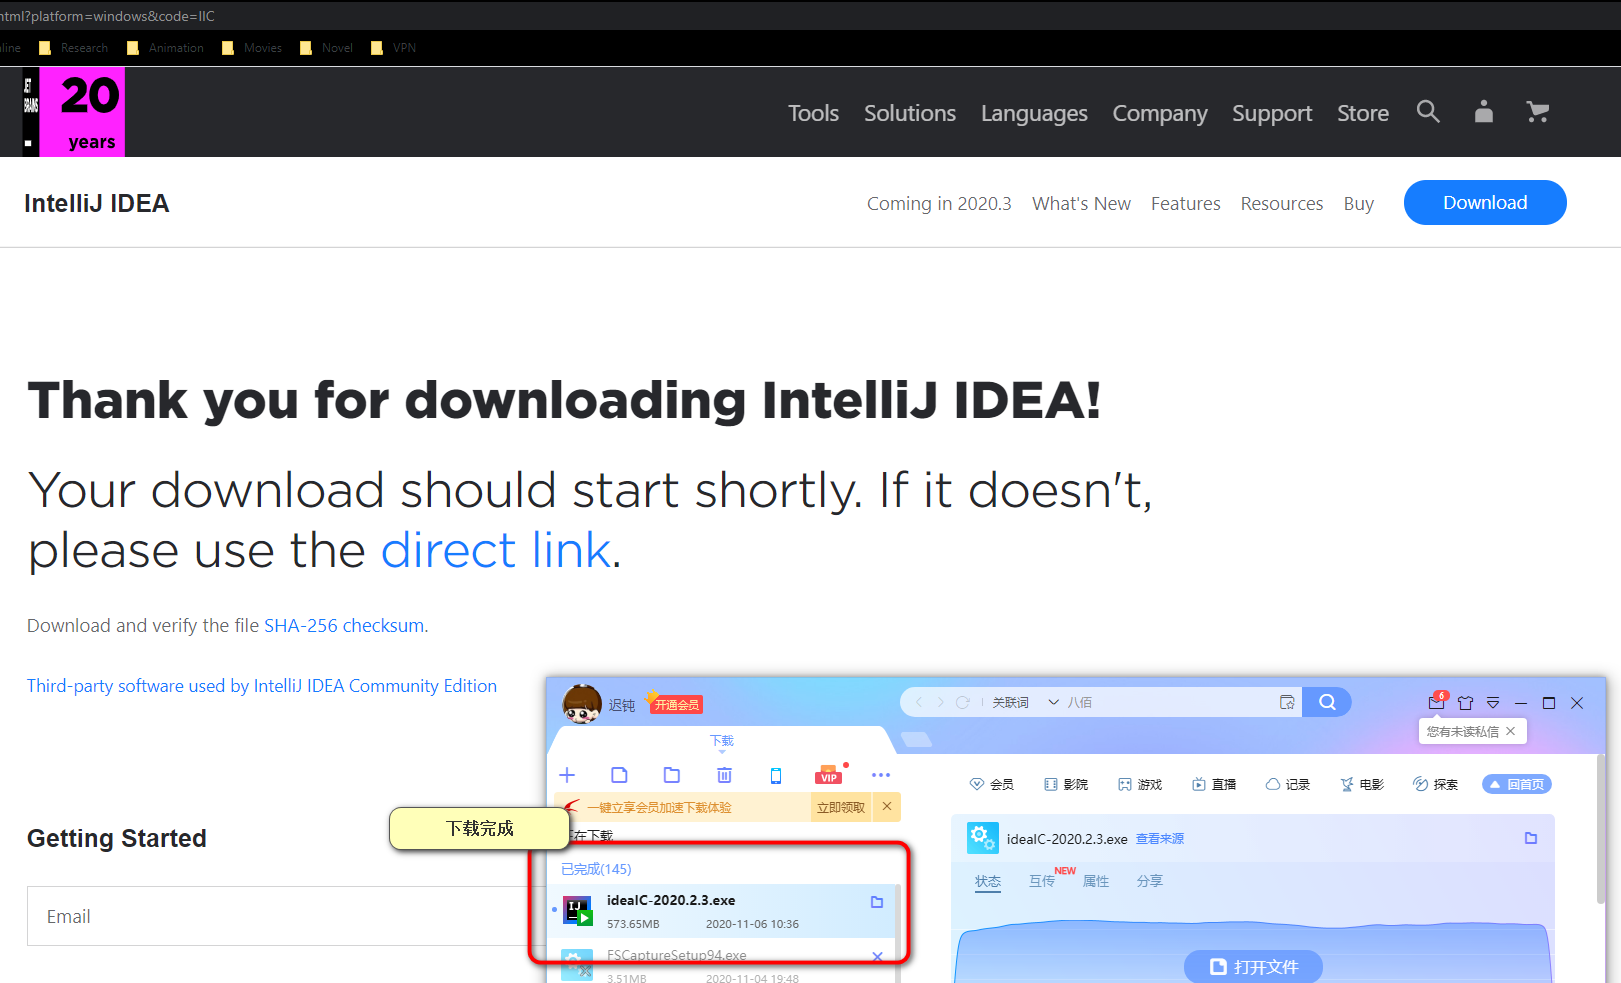1621x983 pixels.
Task: Click forward arrow in Xunlei browser bar
Action: [940, 702]
